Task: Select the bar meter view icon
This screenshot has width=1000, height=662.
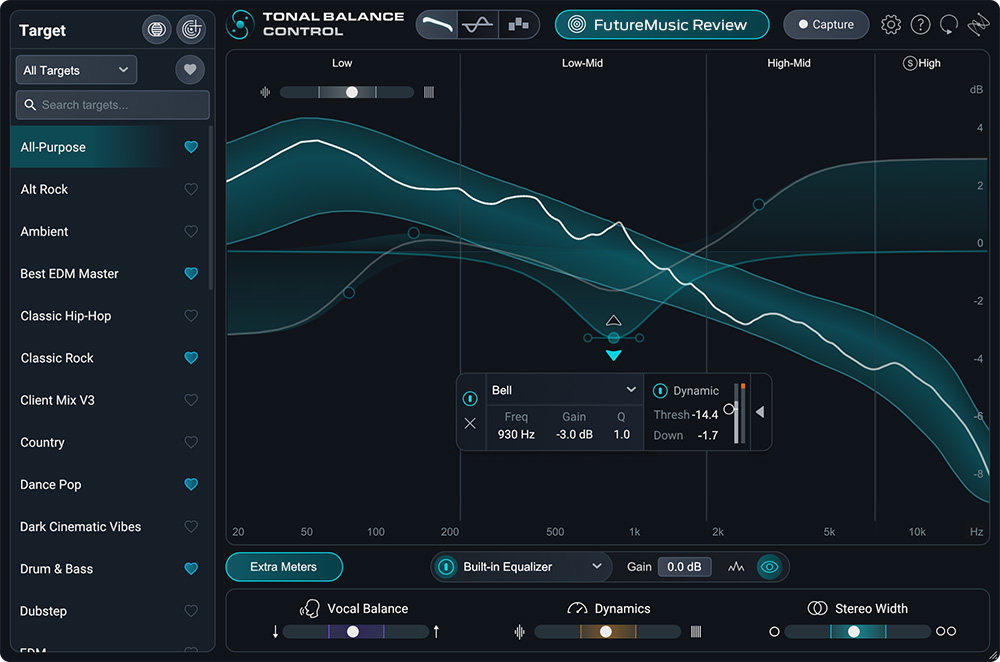Action: (517, 23)
